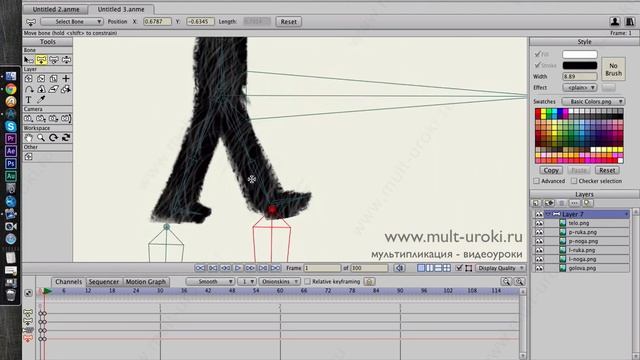Open Premiere Pro from the Dock
Screen dimensions: 640x360
[x=11, y=139]
